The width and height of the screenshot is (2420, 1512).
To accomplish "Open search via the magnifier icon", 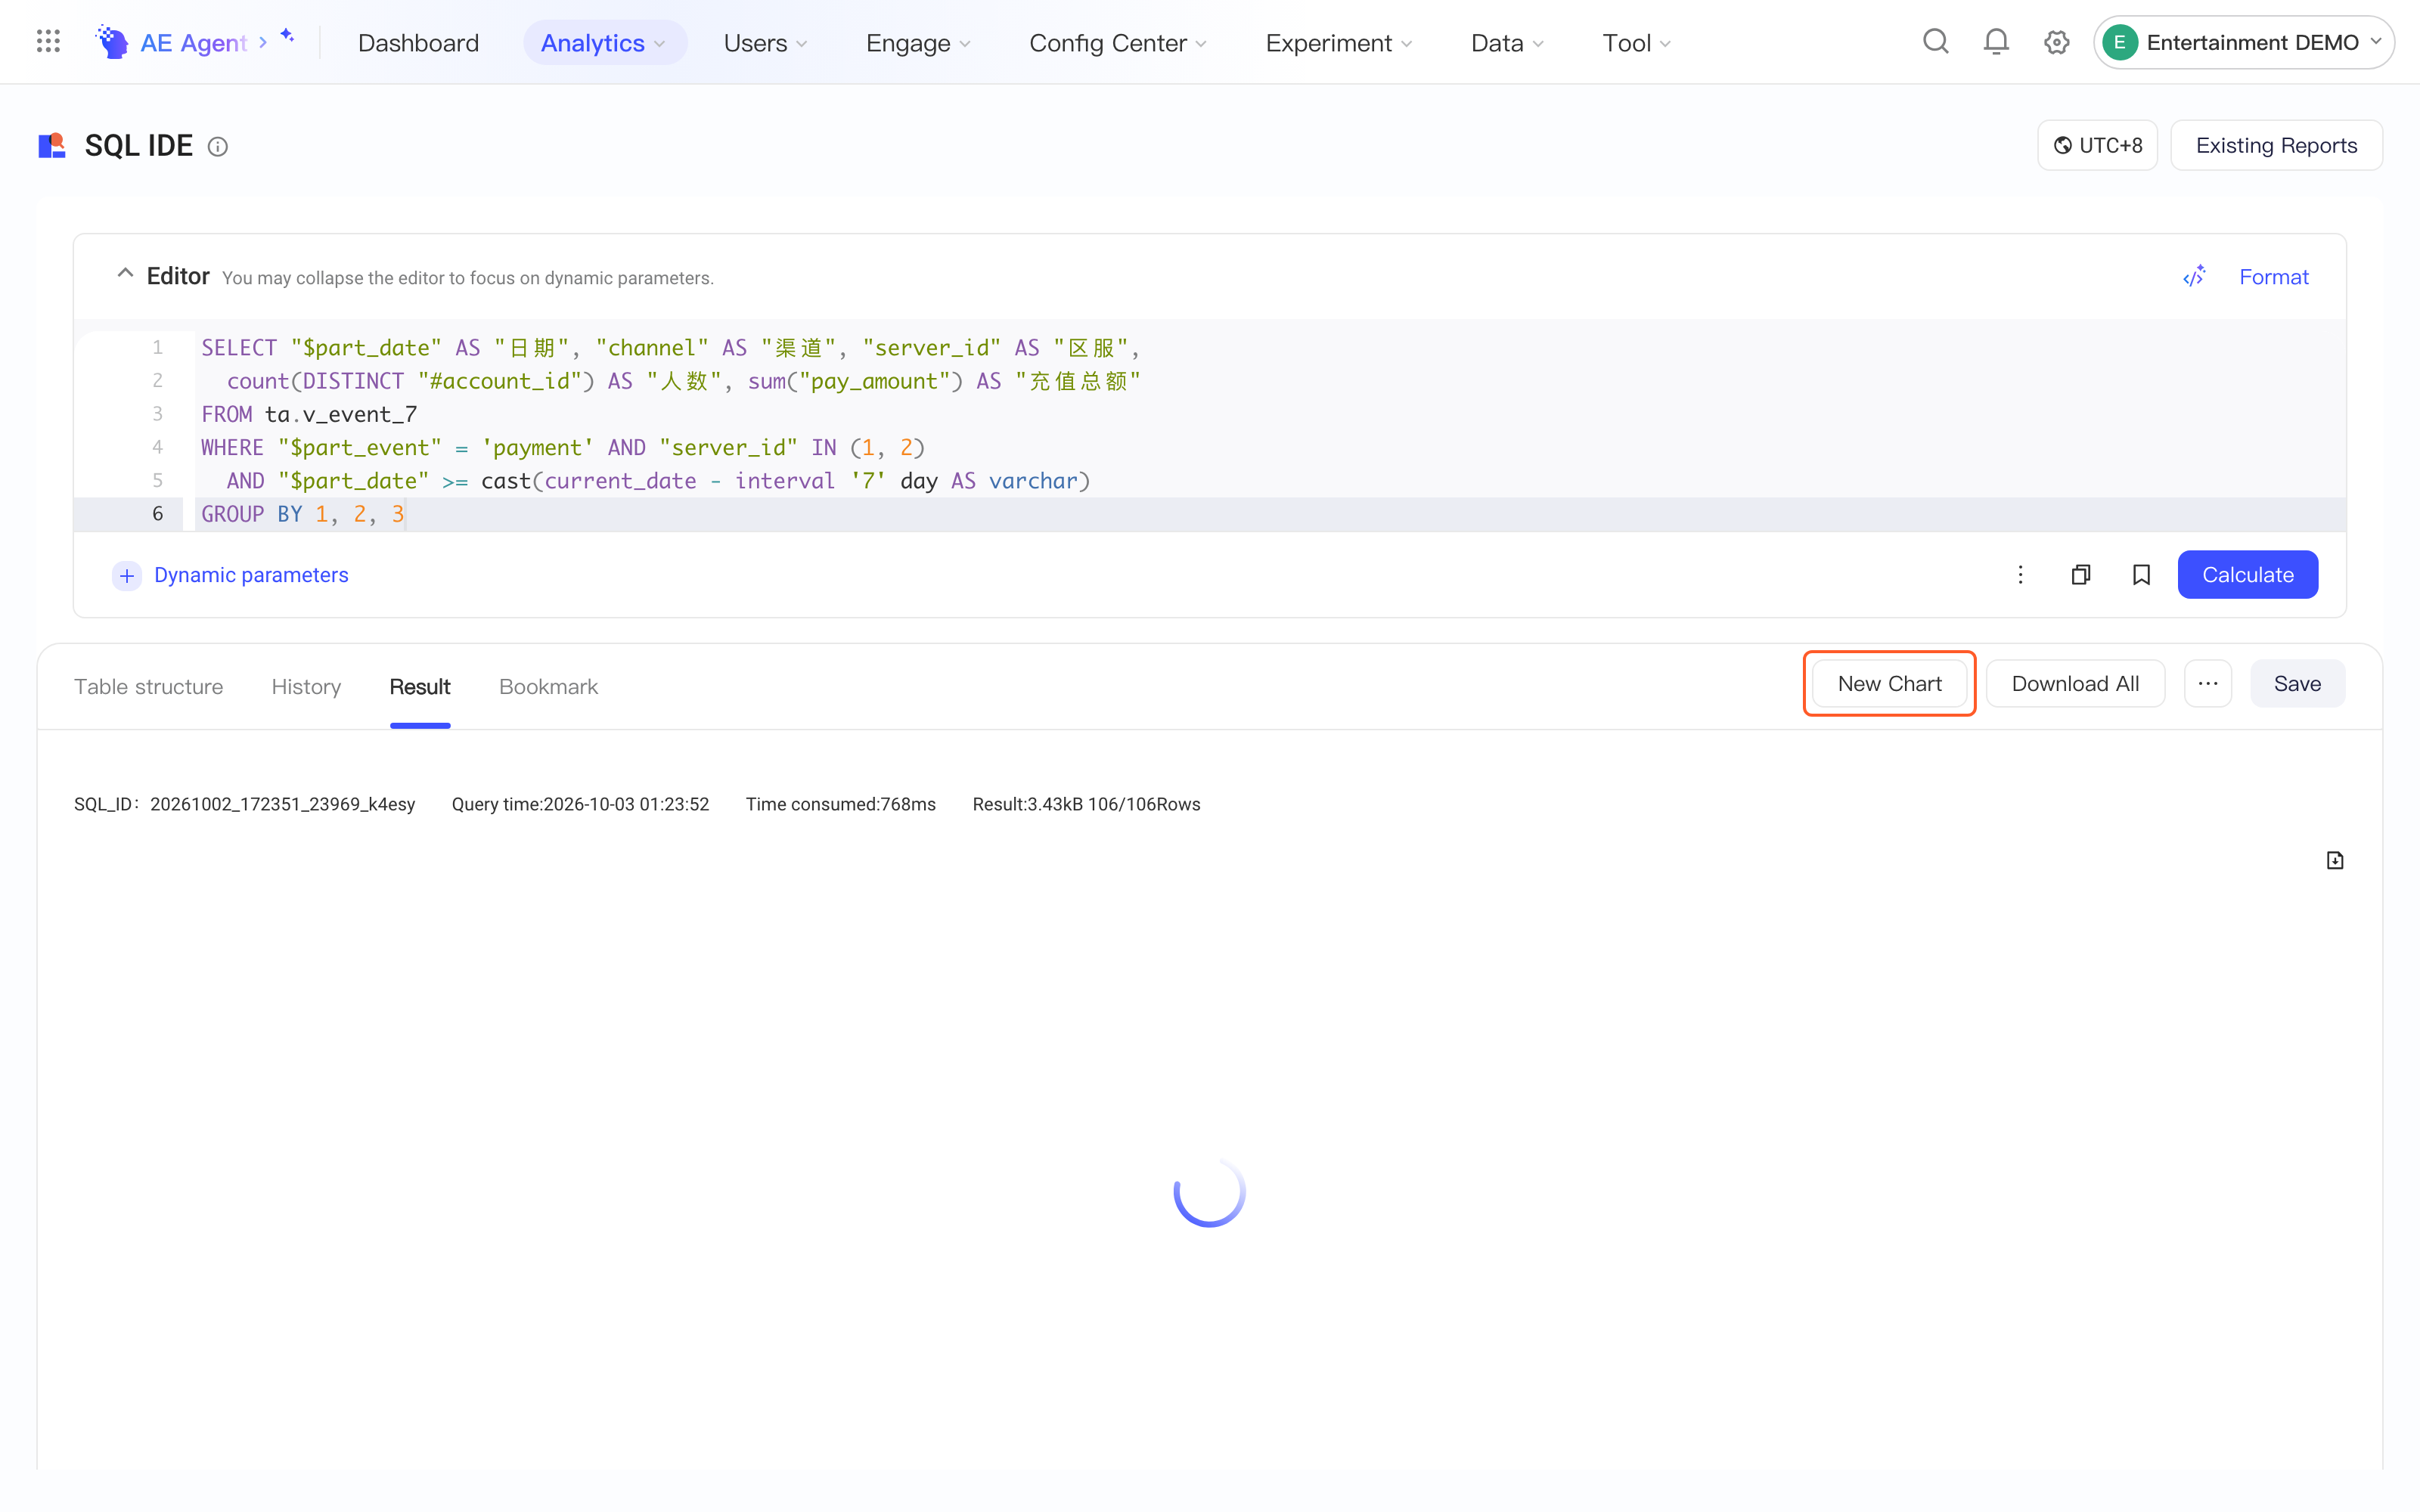I will tap(1935, 41).
